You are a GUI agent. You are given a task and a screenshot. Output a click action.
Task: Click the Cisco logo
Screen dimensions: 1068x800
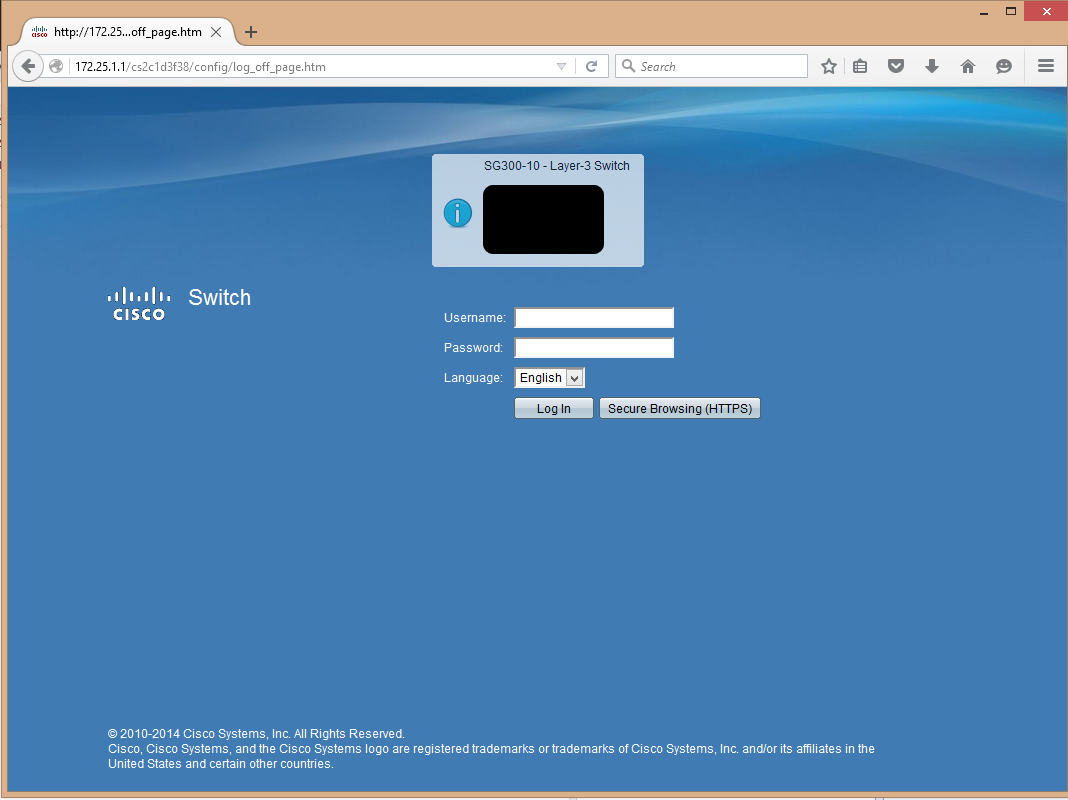tap(139, 304)
